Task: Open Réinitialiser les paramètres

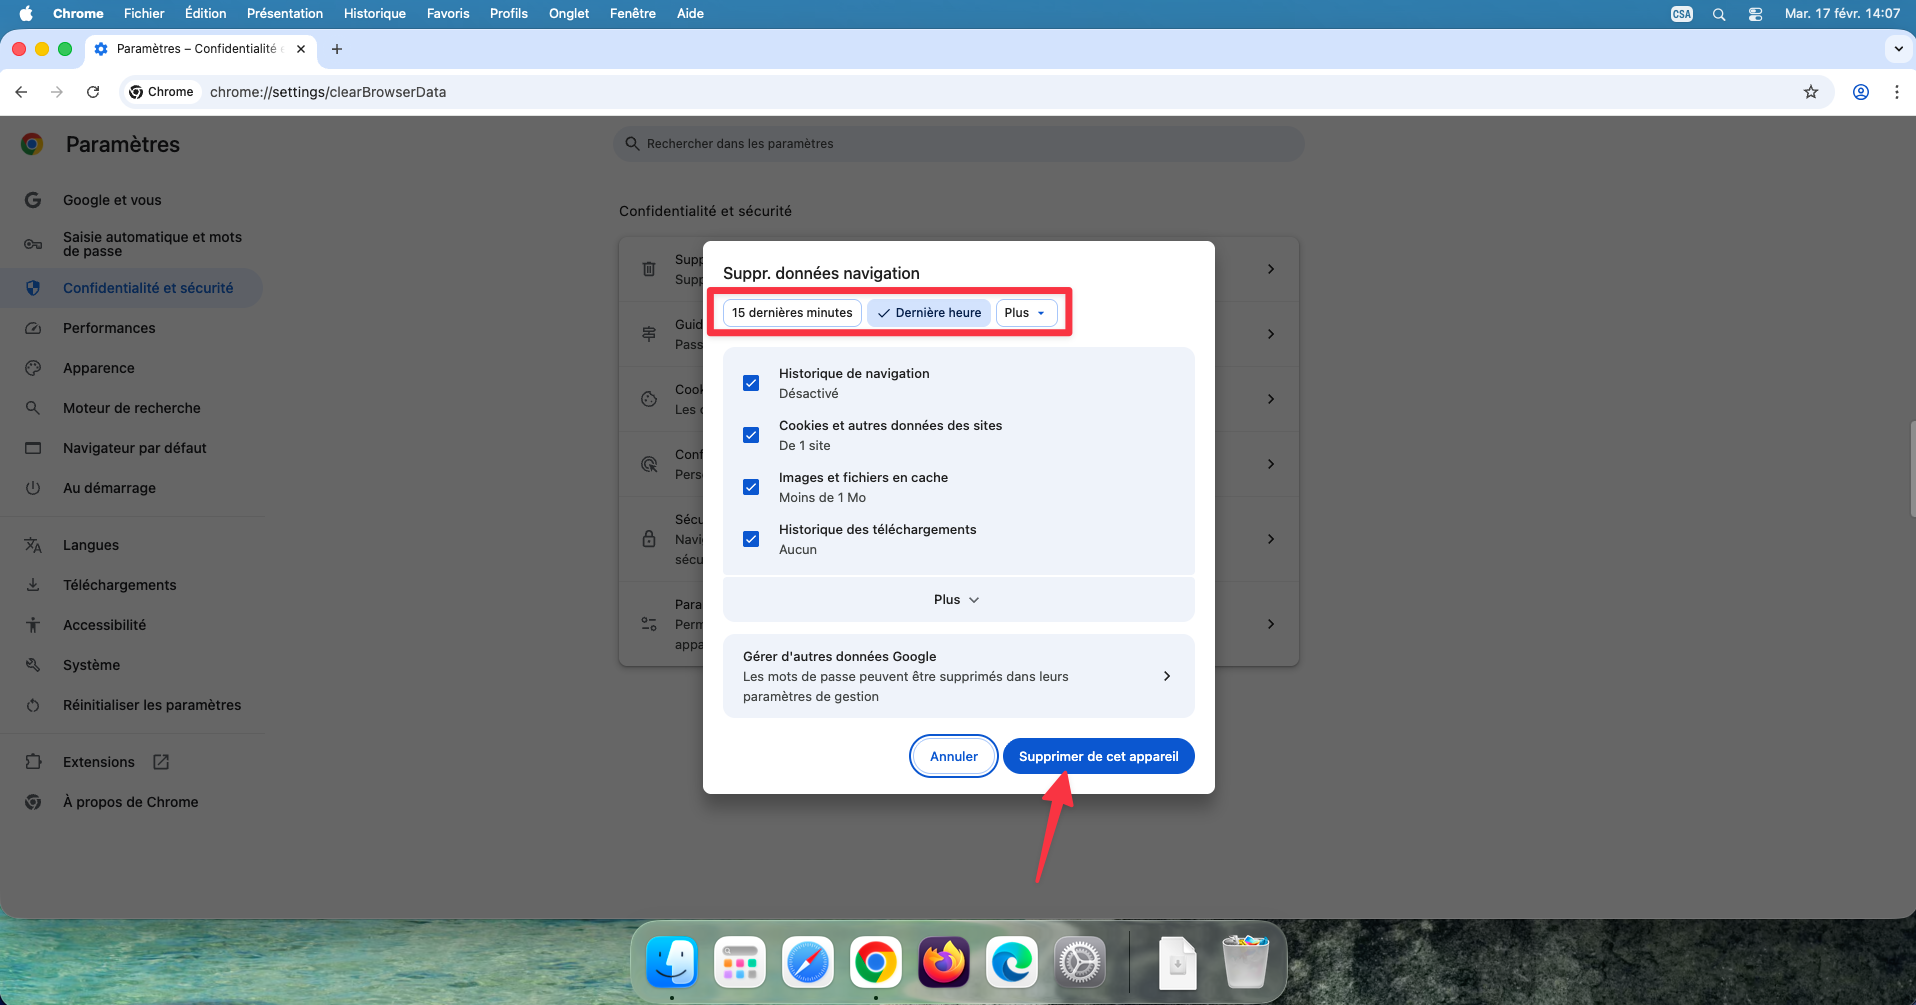Action: coord(131,705)
